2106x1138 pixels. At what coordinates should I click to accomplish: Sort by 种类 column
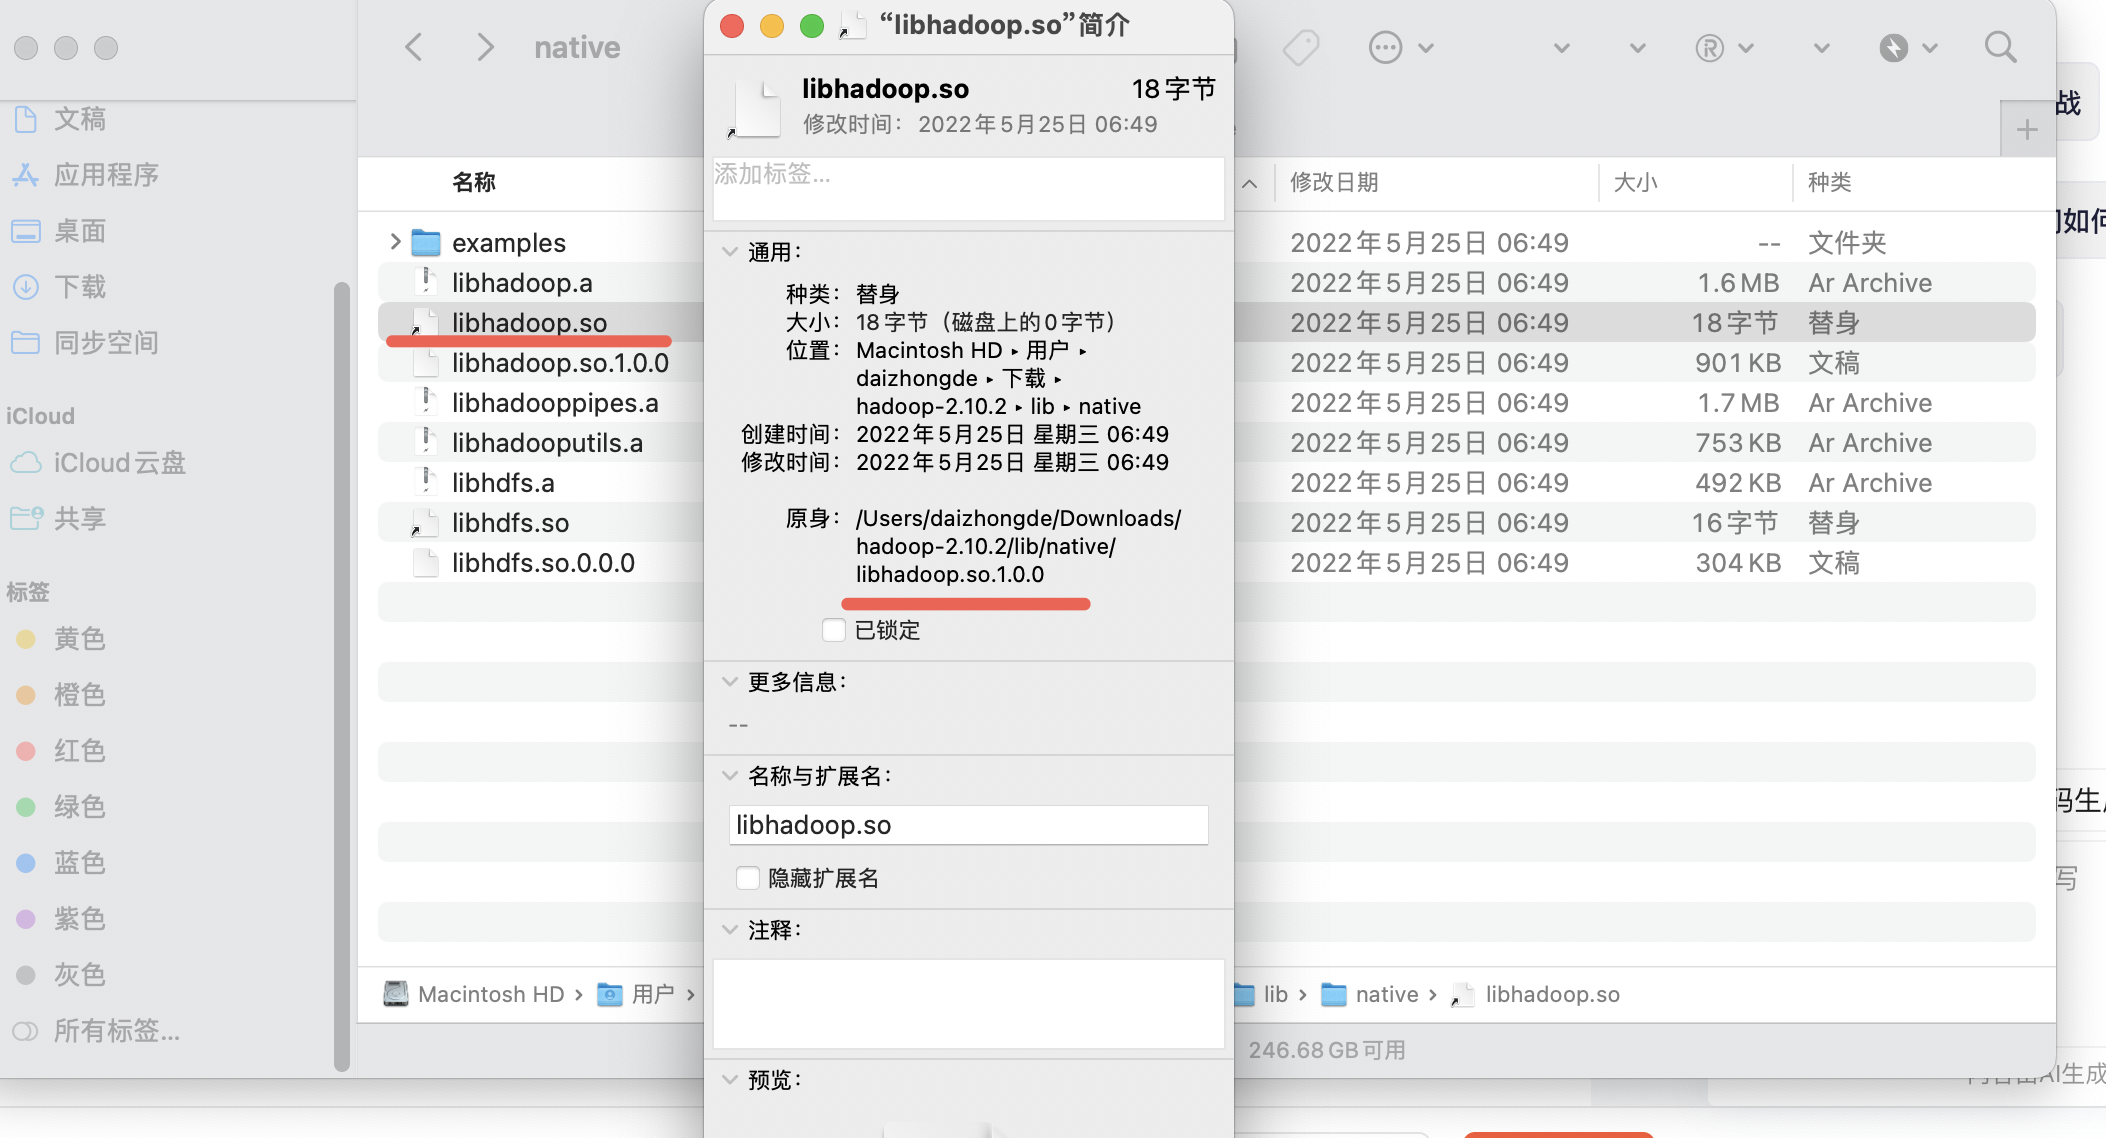[1829, 182]
